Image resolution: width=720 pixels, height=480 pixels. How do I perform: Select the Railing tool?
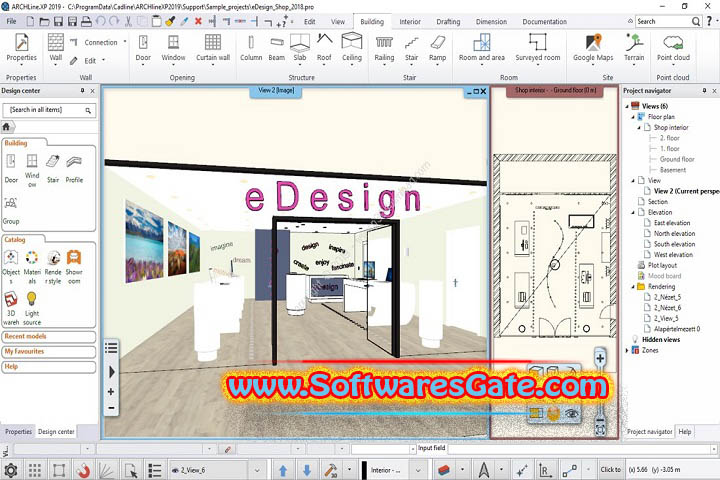pos(384,48)
